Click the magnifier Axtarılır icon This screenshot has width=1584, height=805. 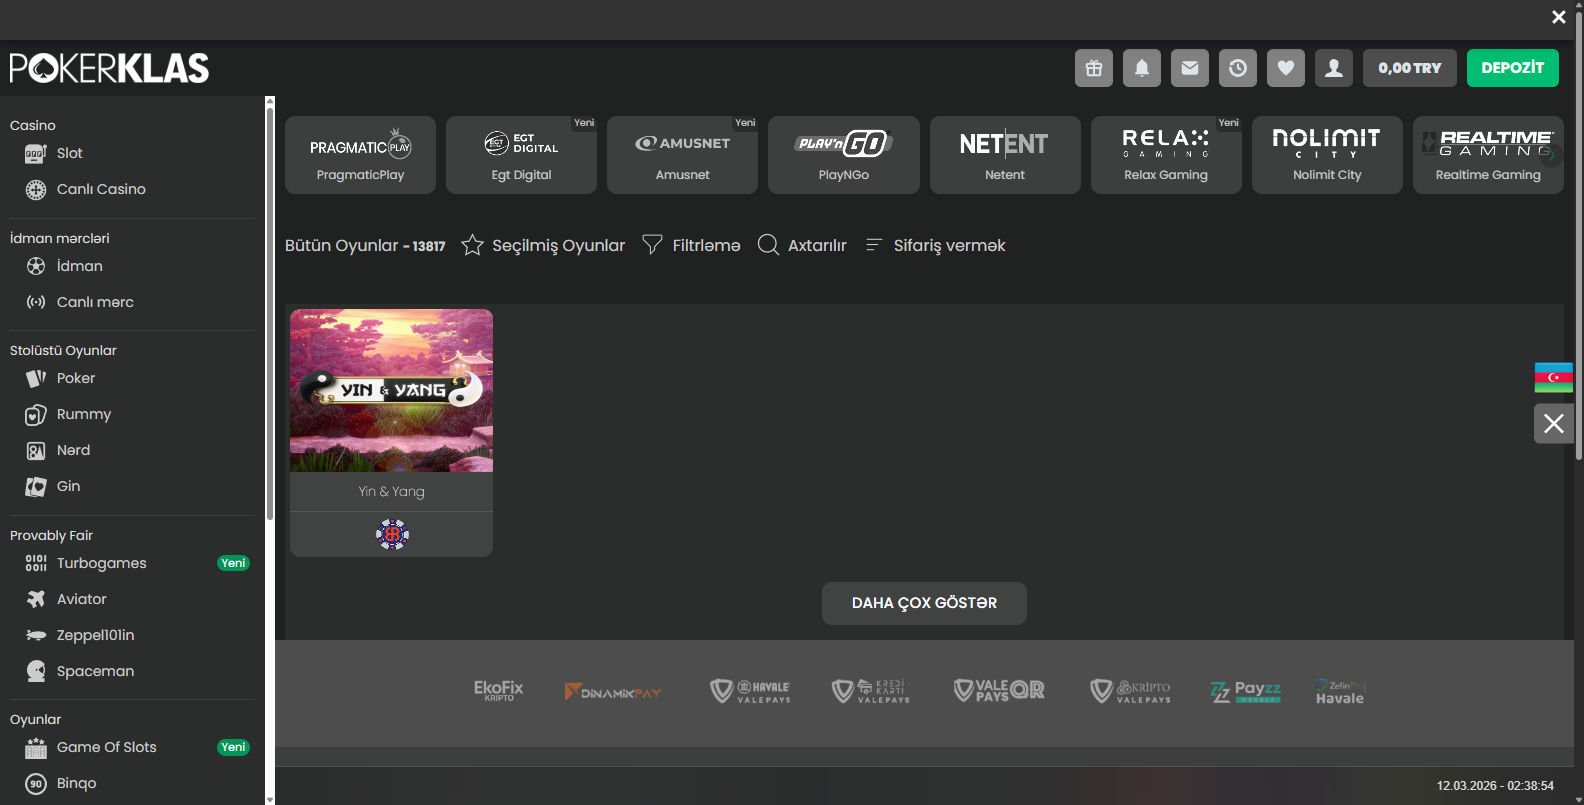(x=768, y=245)
